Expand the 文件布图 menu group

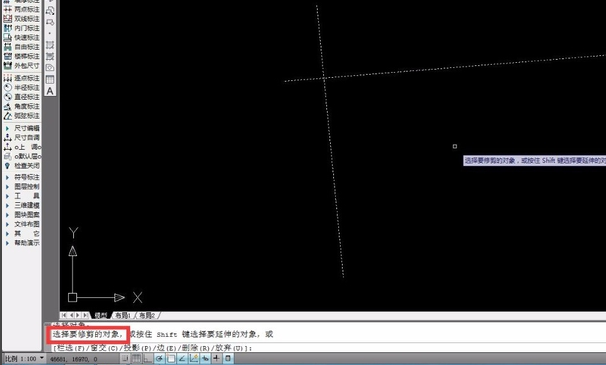(x=22, y=224)
